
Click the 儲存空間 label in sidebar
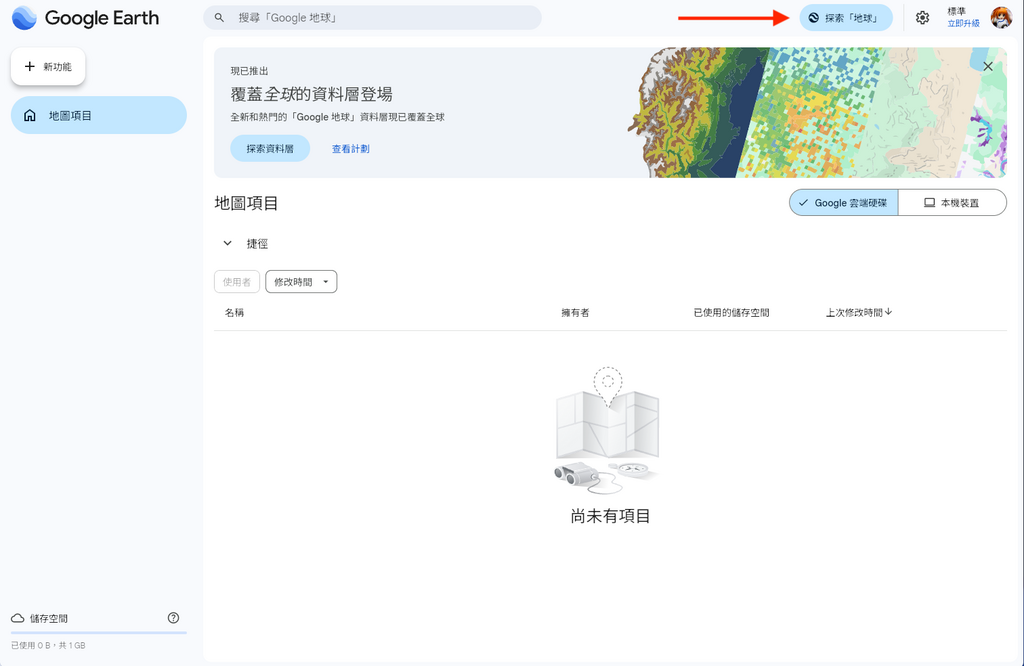[49, 618]
